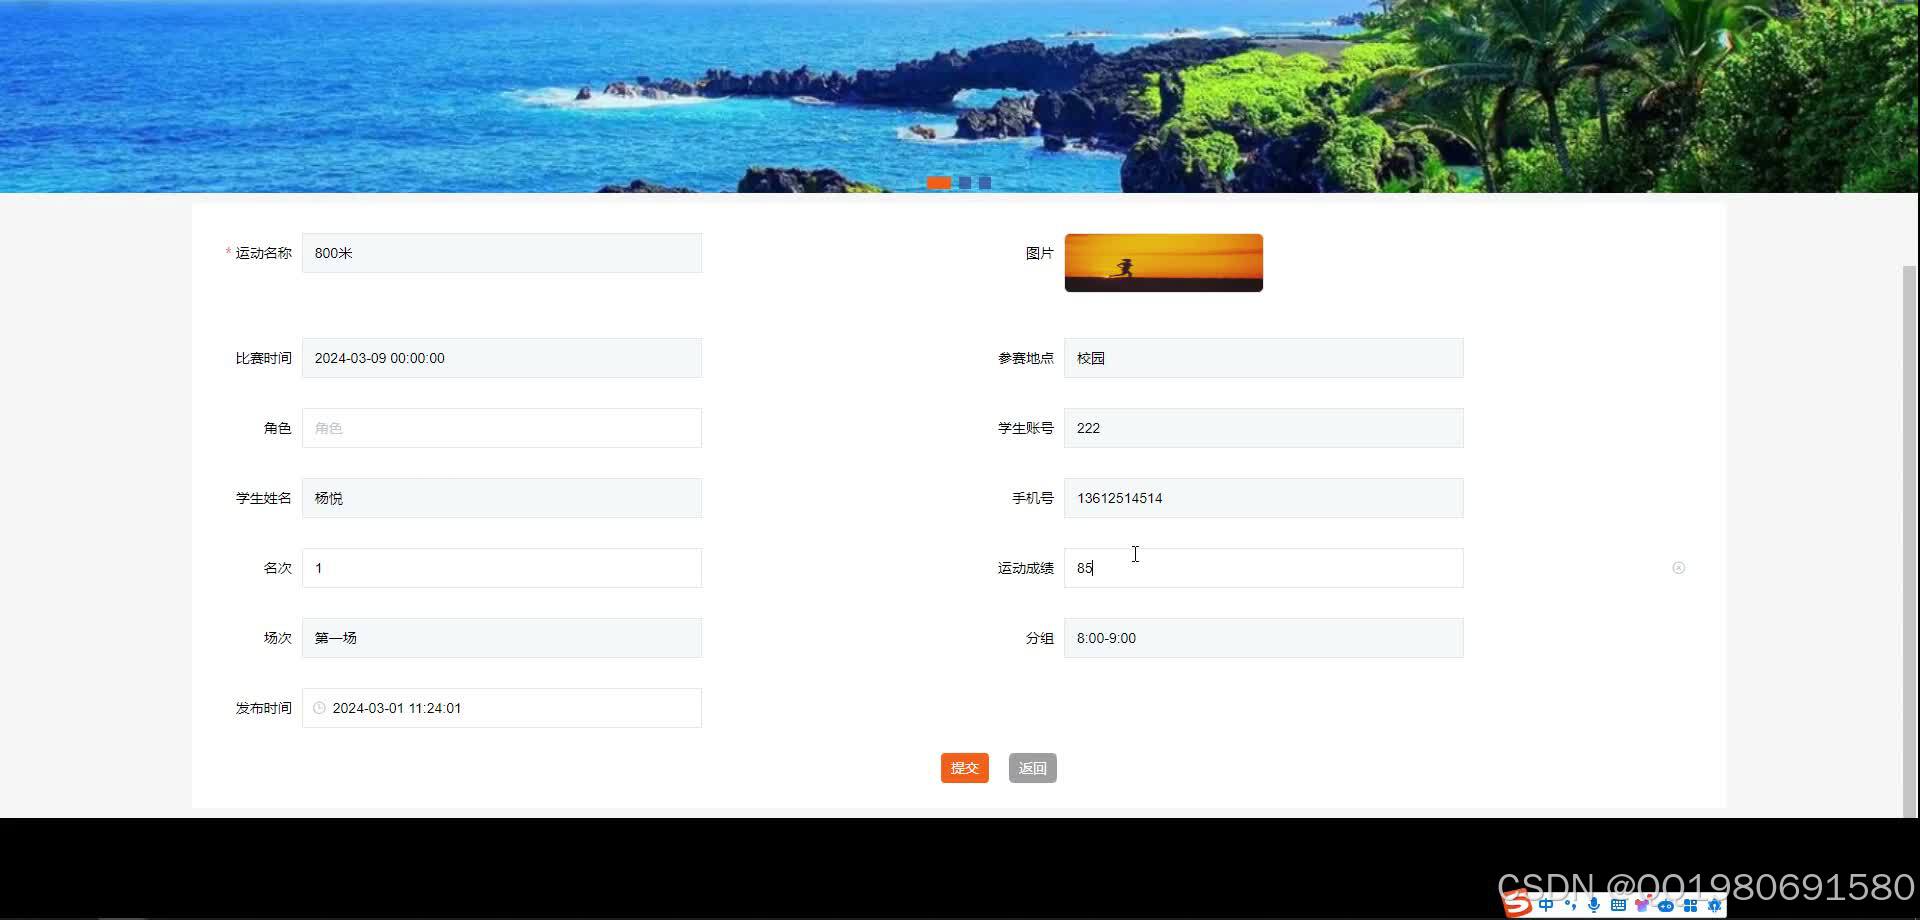1920x920 pixels.
Task: Click the clock icon in the 发布时间 field
Action: coord(319,708)
